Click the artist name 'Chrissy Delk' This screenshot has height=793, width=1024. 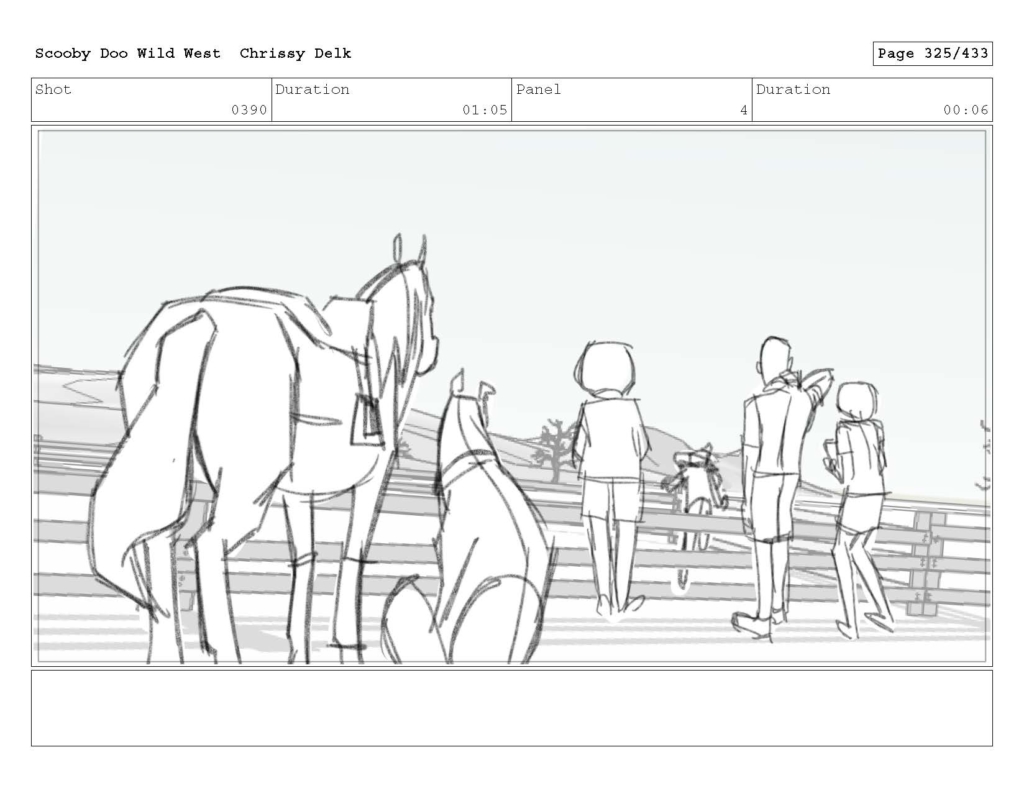[x=295, y=54]
